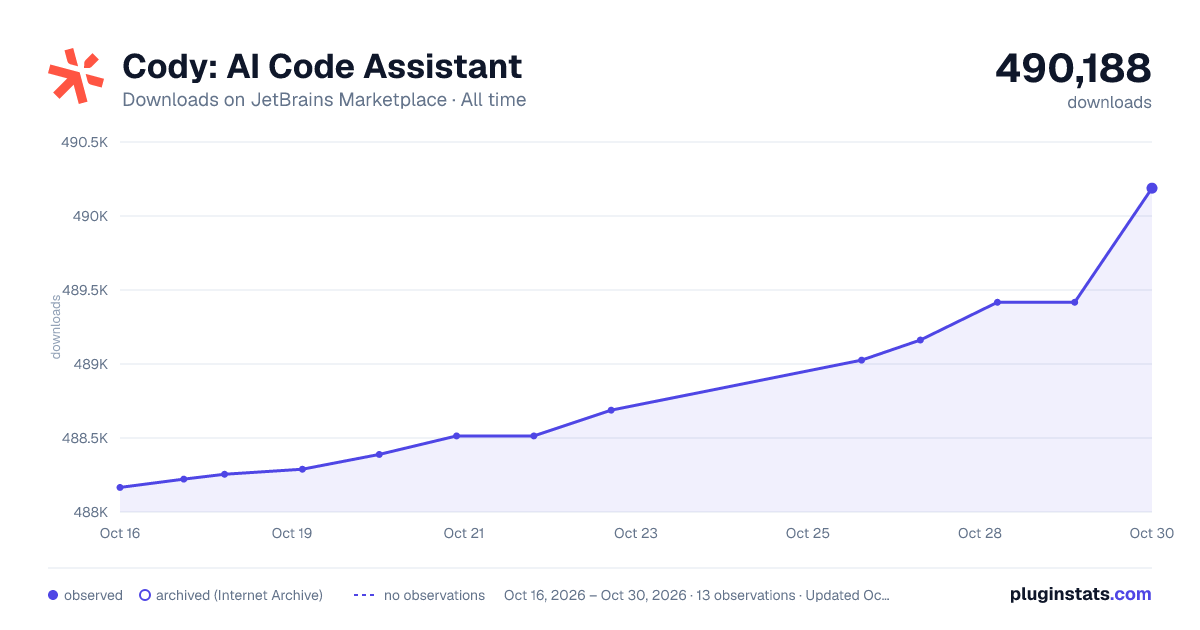The image size is (1200, 630).
Task: Click the Oct 21 x-axis label
Action: pyautogui.click(x=464, y=533)
